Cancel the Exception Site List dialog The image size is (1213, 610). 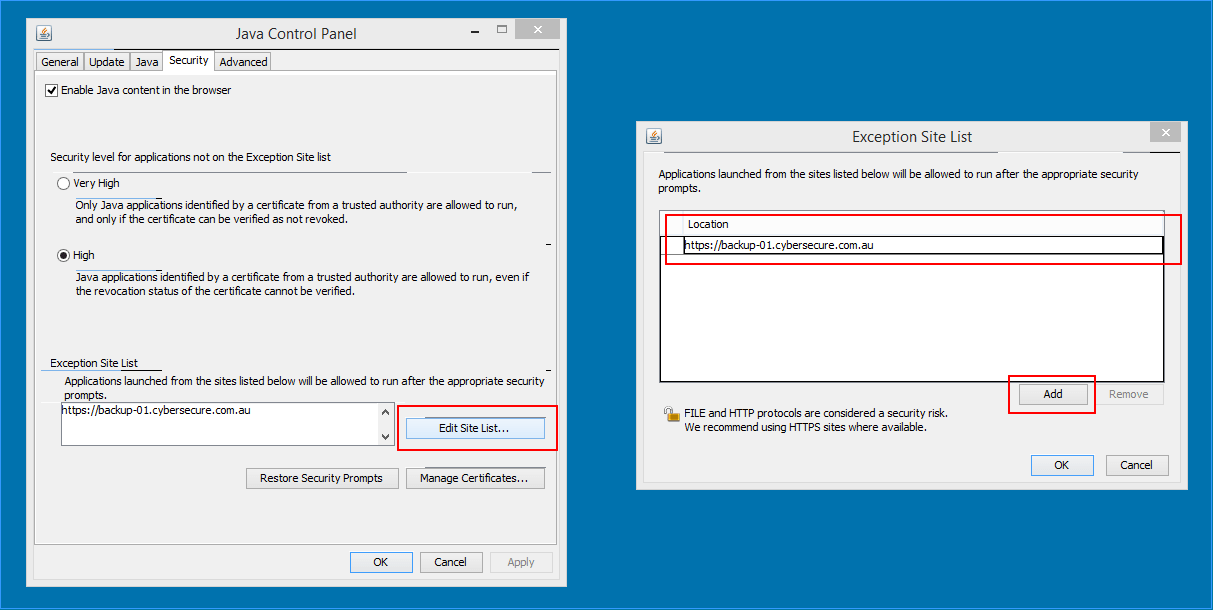coord(1136,465)
